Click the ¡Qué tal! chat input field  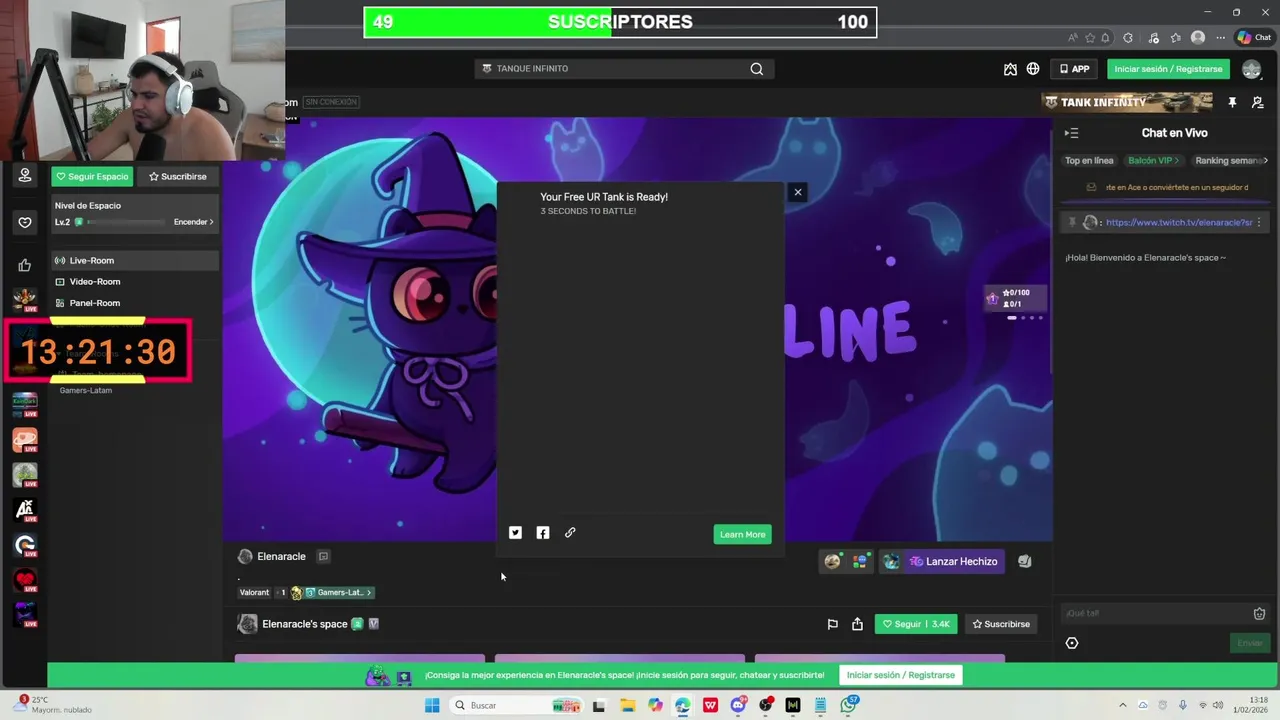tap(1155, 614)
